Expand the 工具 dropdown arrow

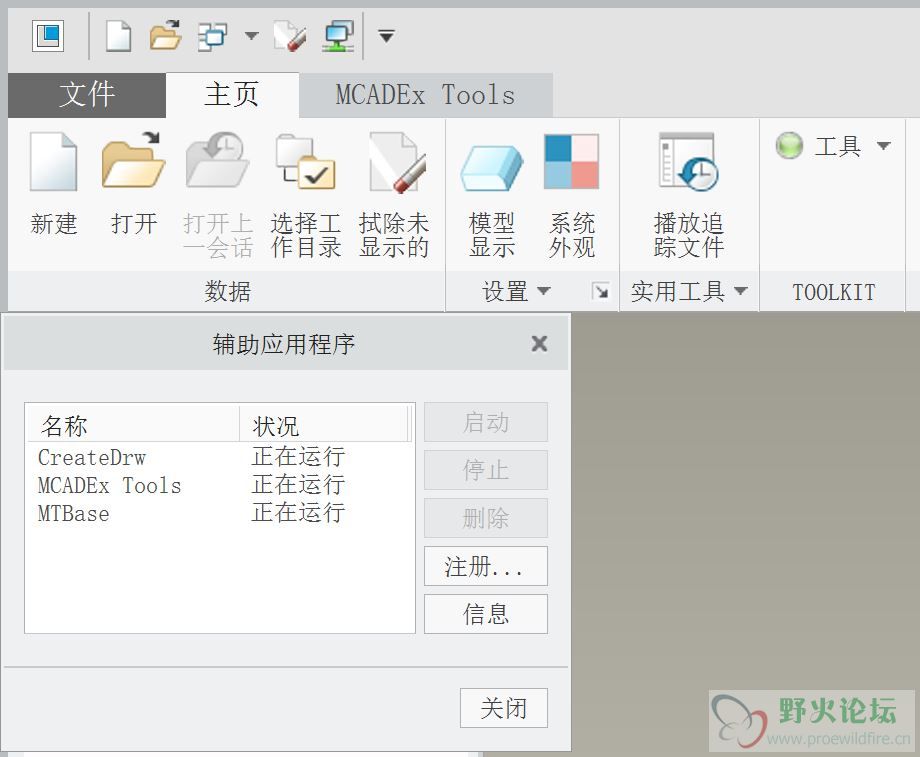[x=884, y=145]
